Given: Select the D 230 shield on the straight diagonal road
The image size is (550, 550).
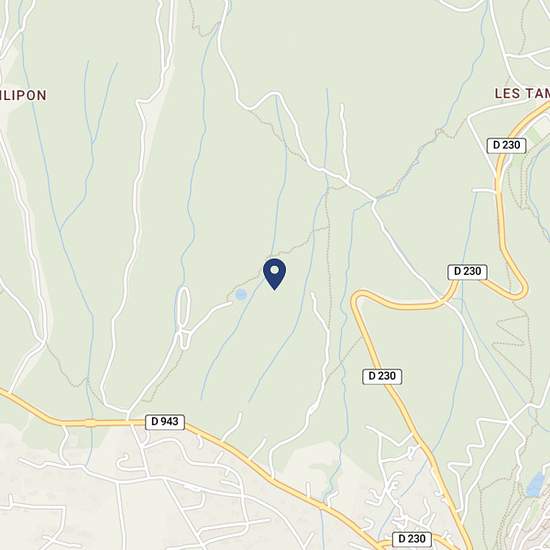Looking at the screenshot, I should [x=382, y=376].
